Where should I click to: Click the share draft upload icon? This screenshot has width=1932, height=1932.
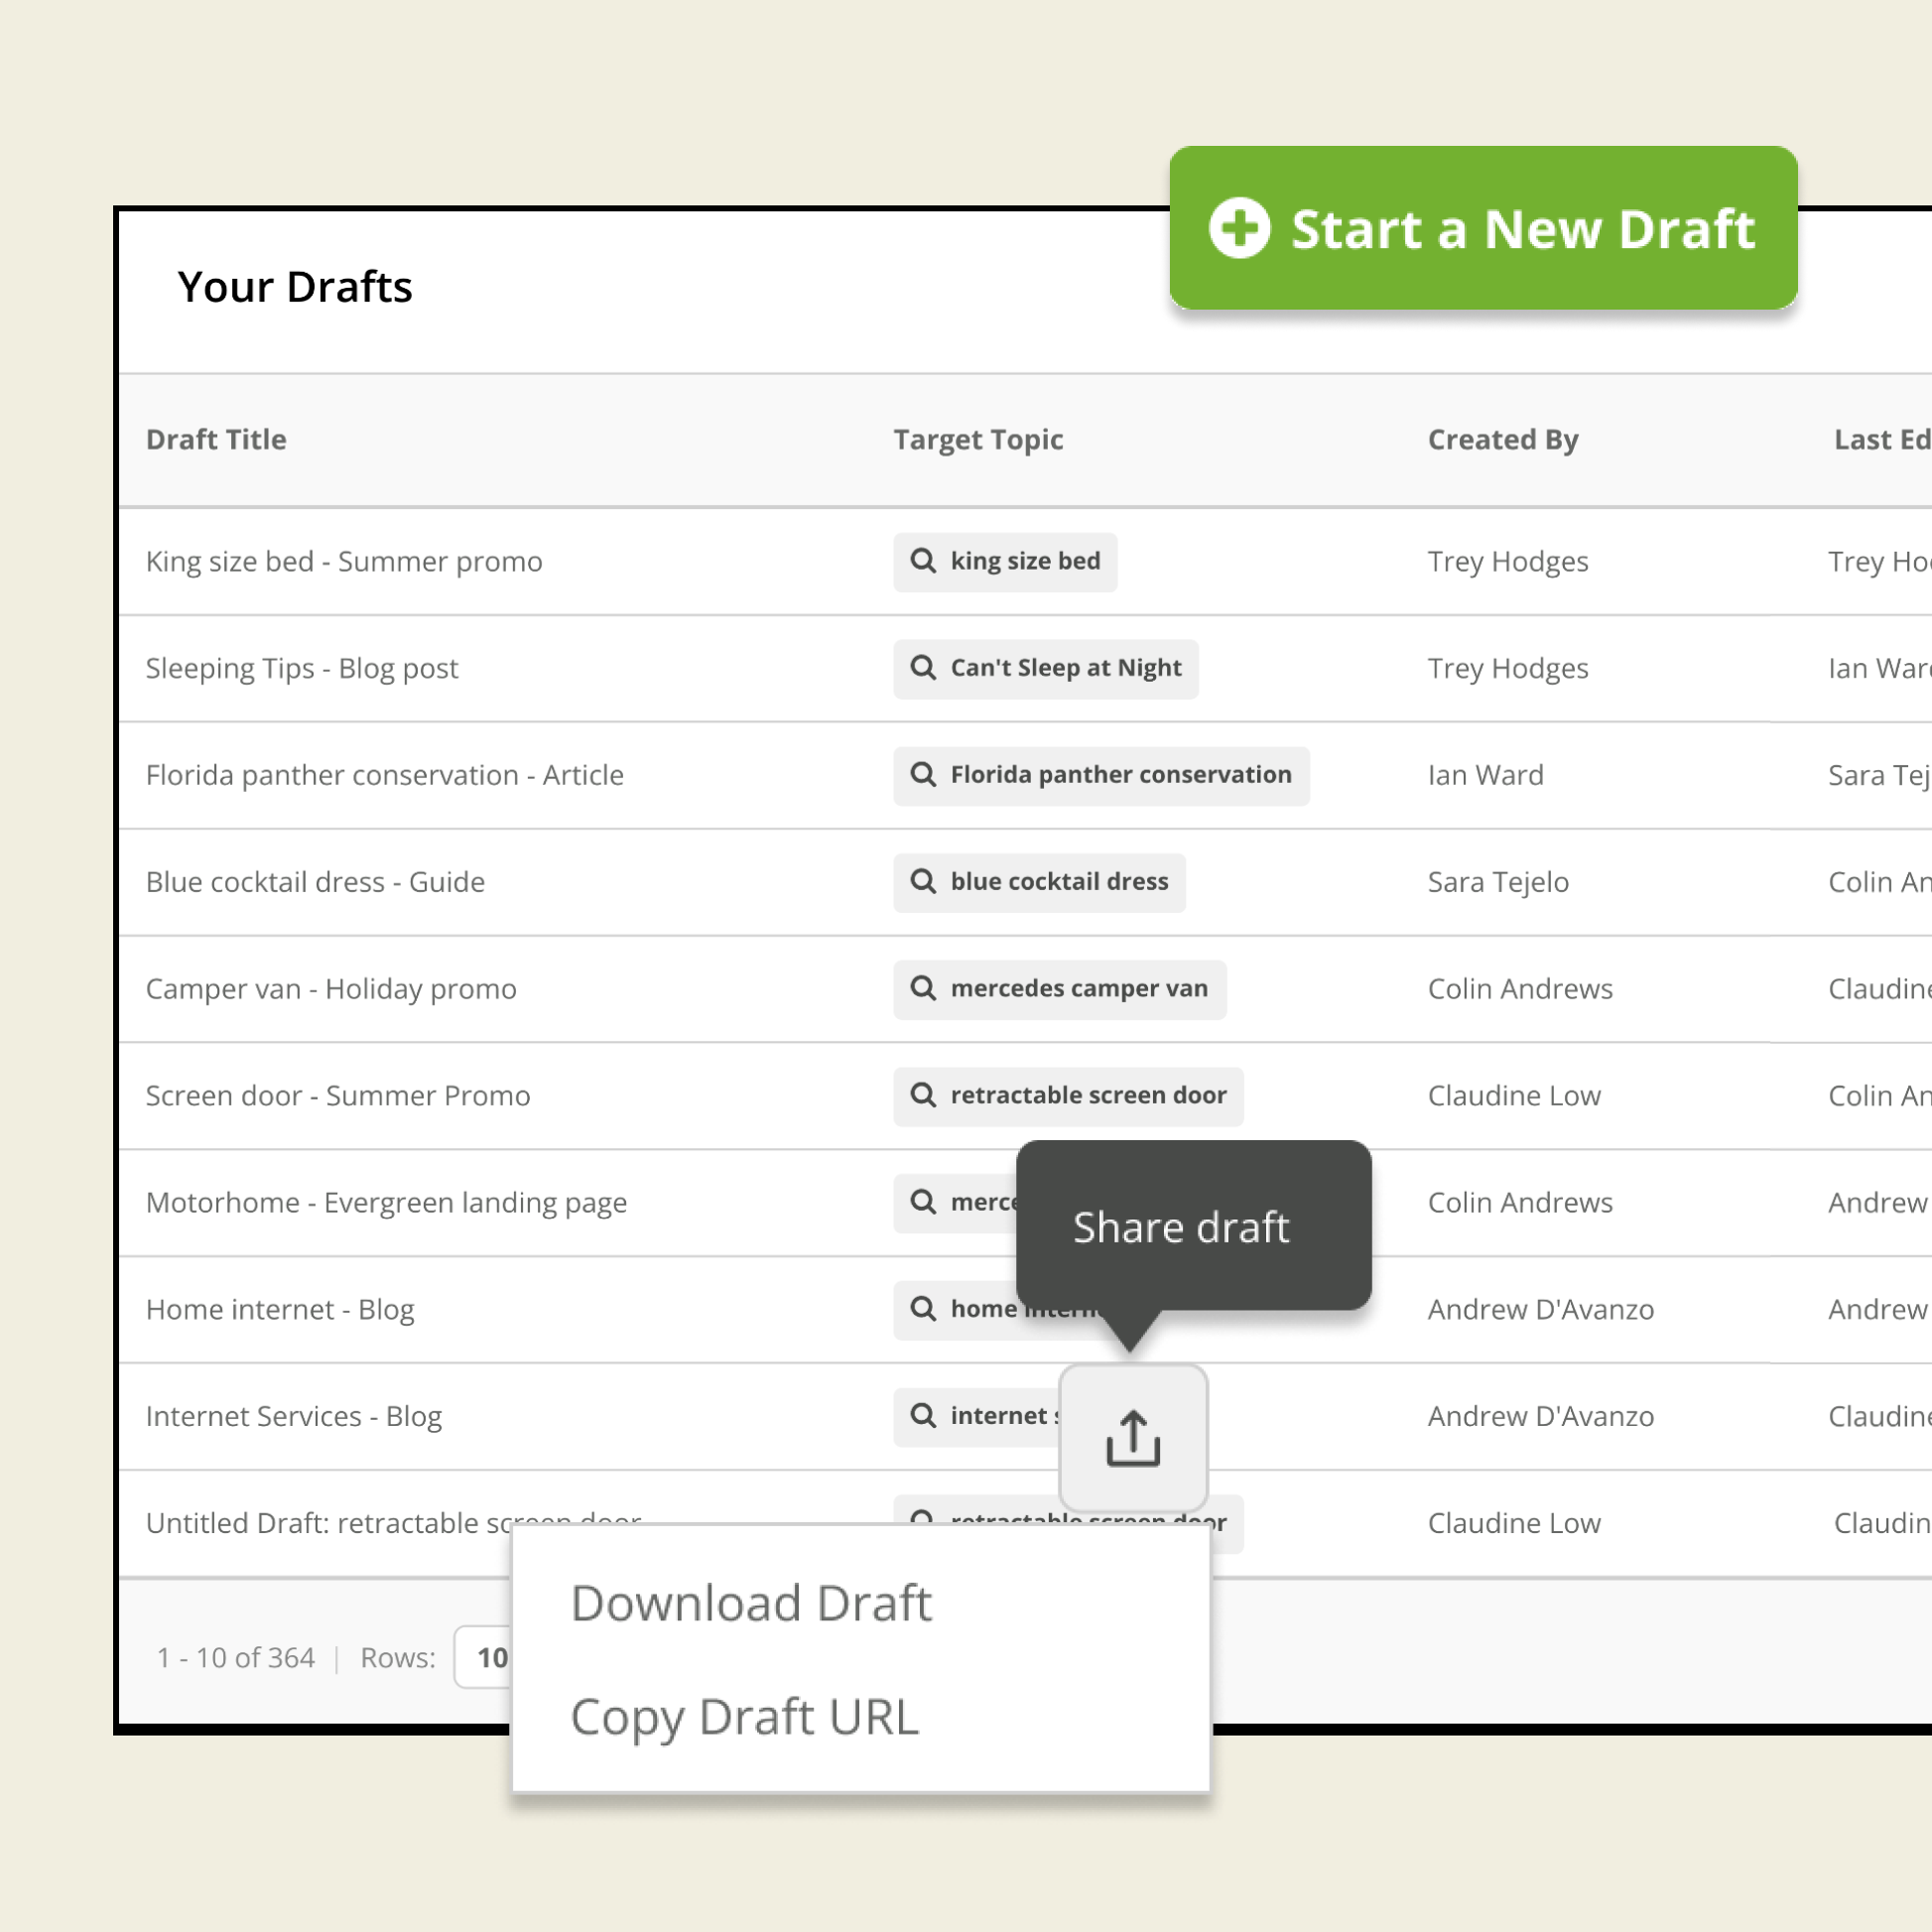(1133, 1438)
